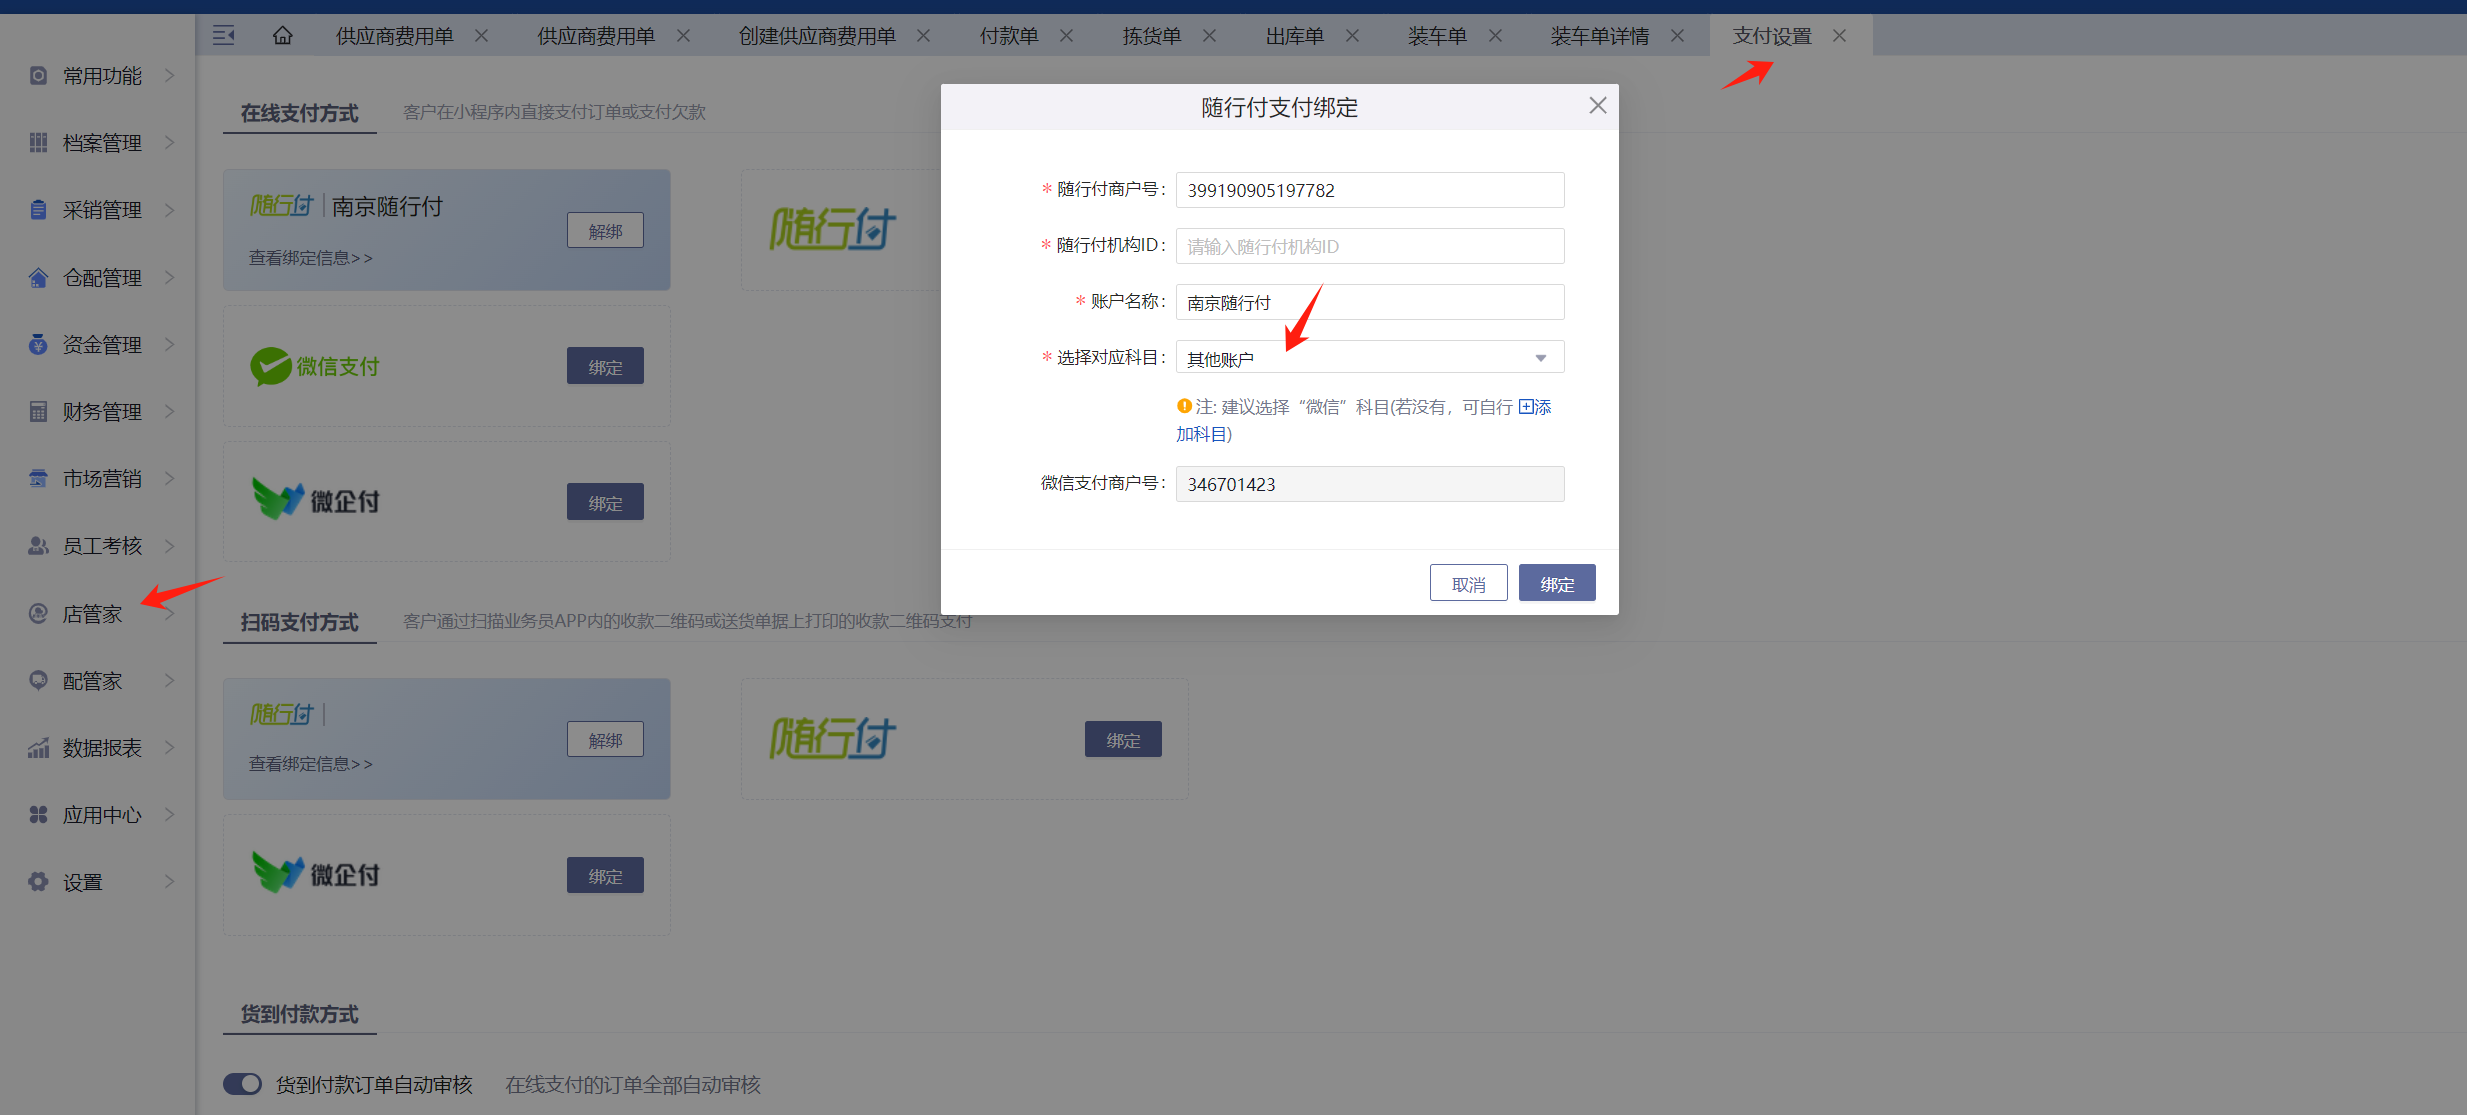Close the 随行付支付绑定 dialog with X
This screenshot has width=2467, height=1115.
tap(1597, 106)
